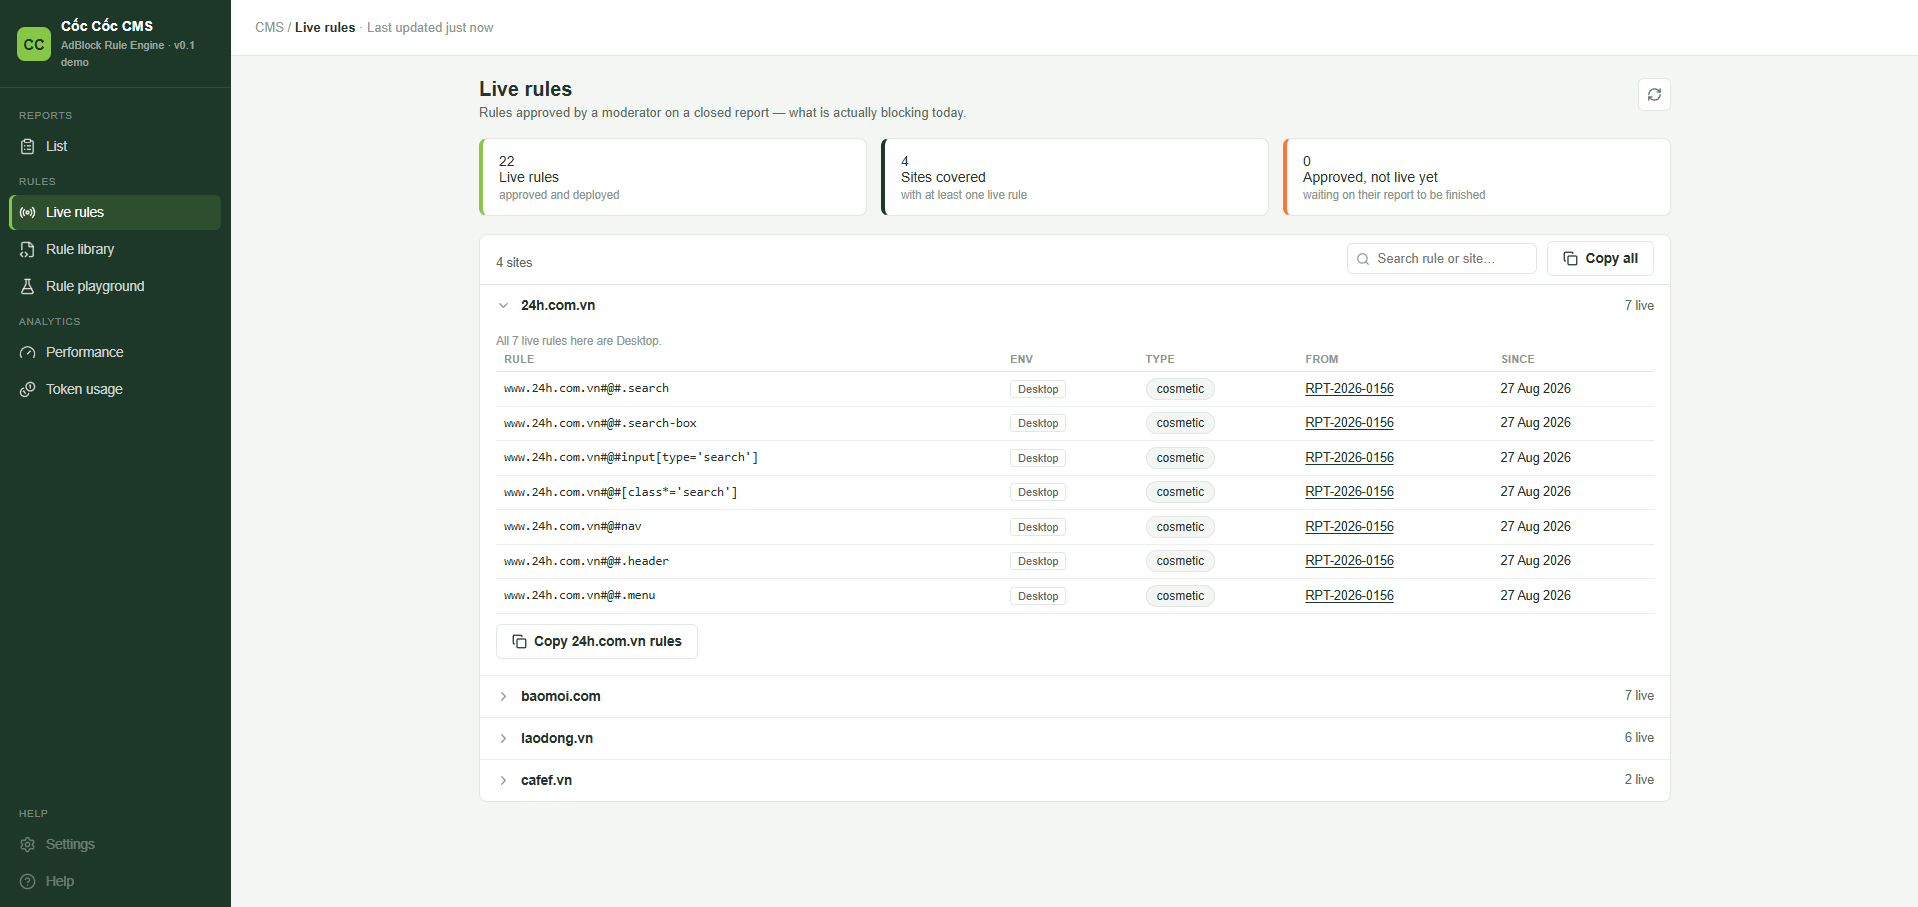The image size is (1918, 907).
Task: Click the refresh icon beside Live rules heading
Action: point(1654,94)
